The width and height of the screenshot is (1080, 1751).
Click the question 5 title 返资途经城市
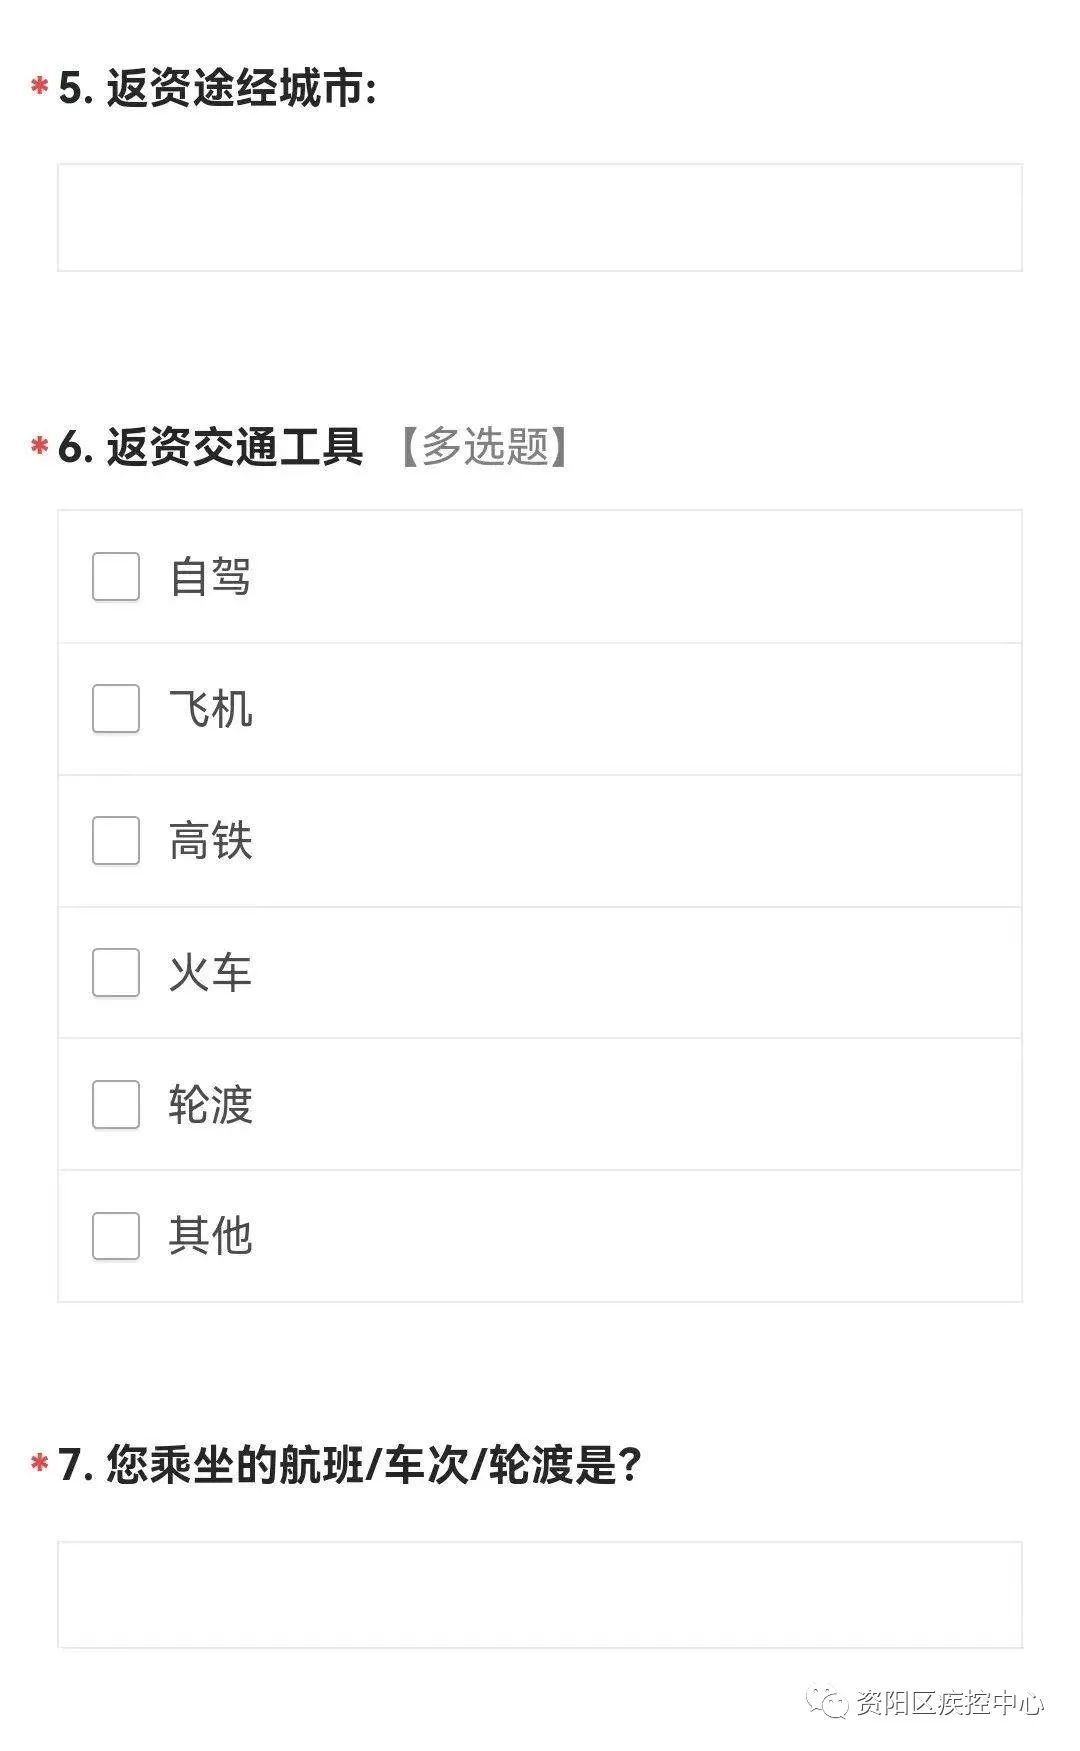tap(218, 89)
